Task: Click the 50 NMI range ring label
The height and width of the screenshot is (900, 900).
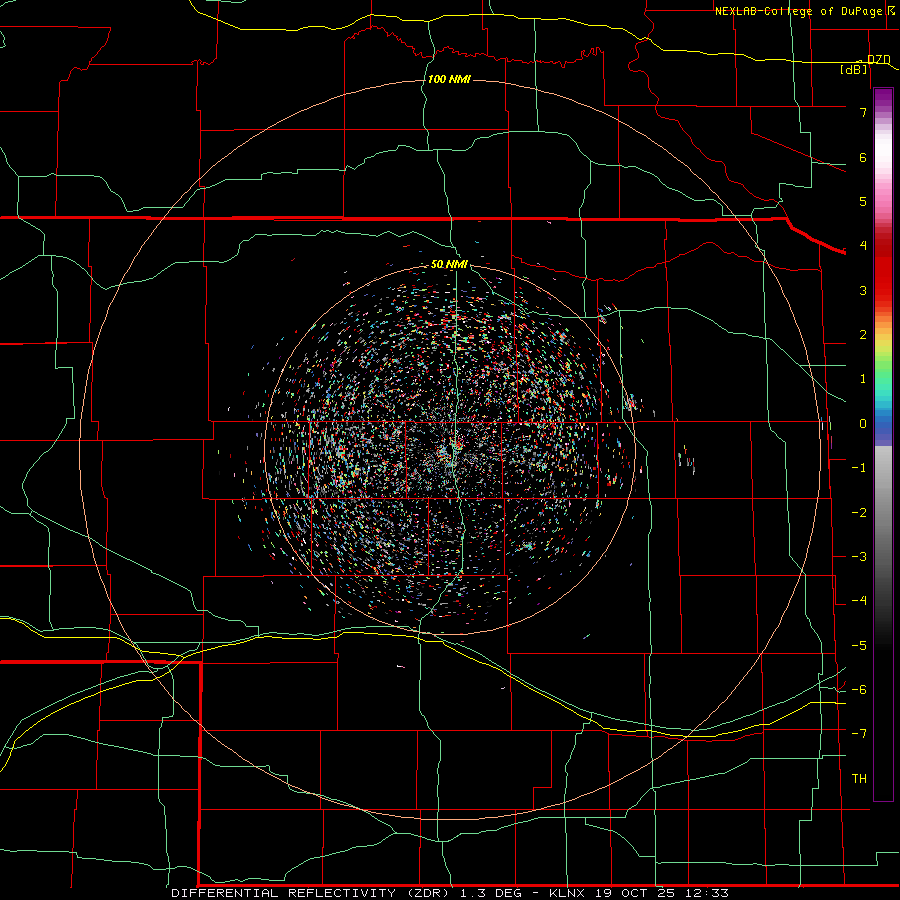Action: coord(449,264)
